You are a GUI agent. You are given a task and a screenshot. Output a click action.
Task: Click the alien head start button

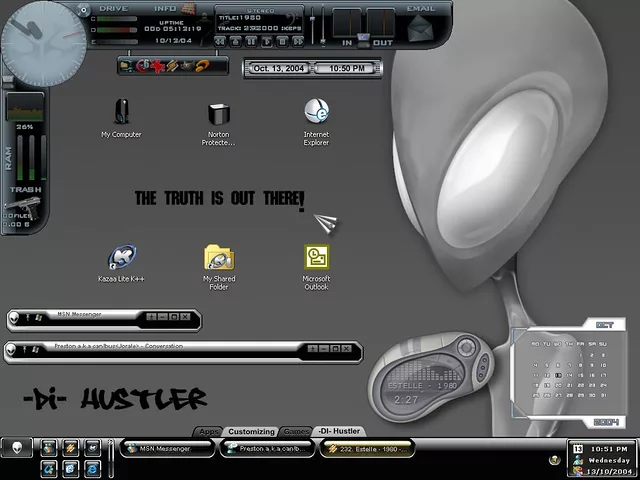tap(17, 449)
